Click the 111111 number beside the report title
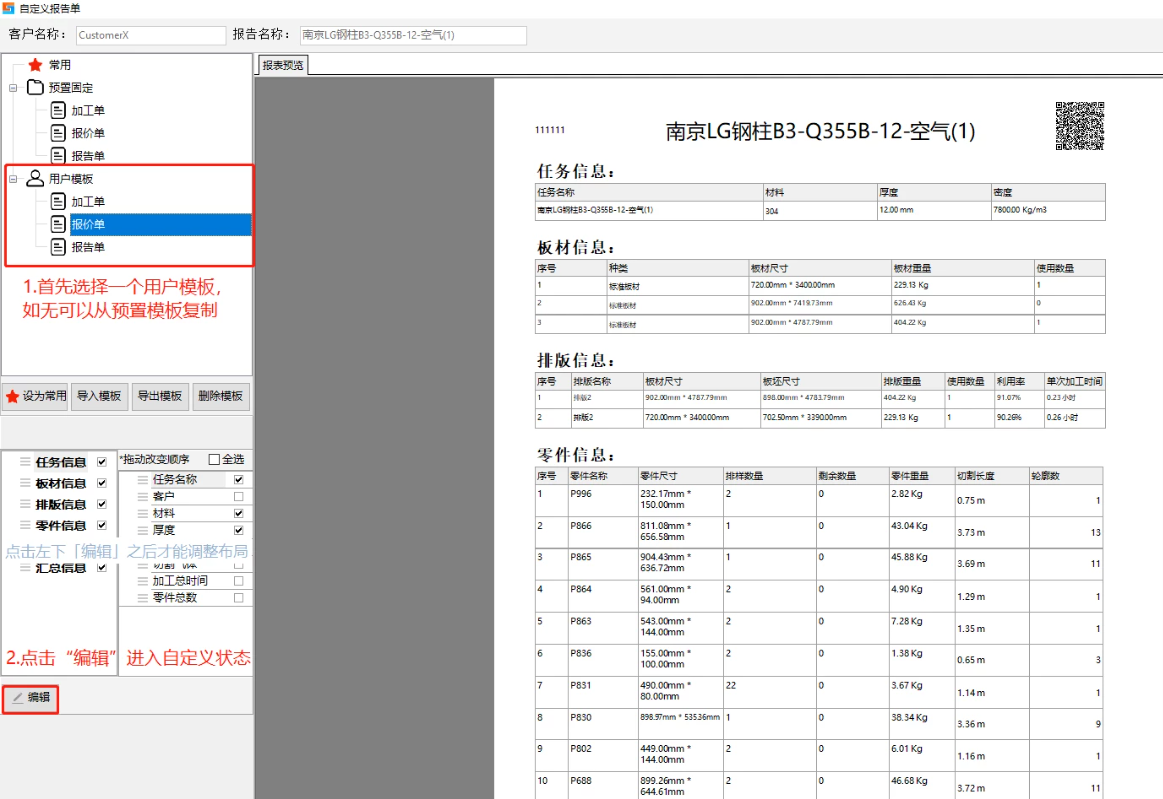 click(x=550, y=130)
